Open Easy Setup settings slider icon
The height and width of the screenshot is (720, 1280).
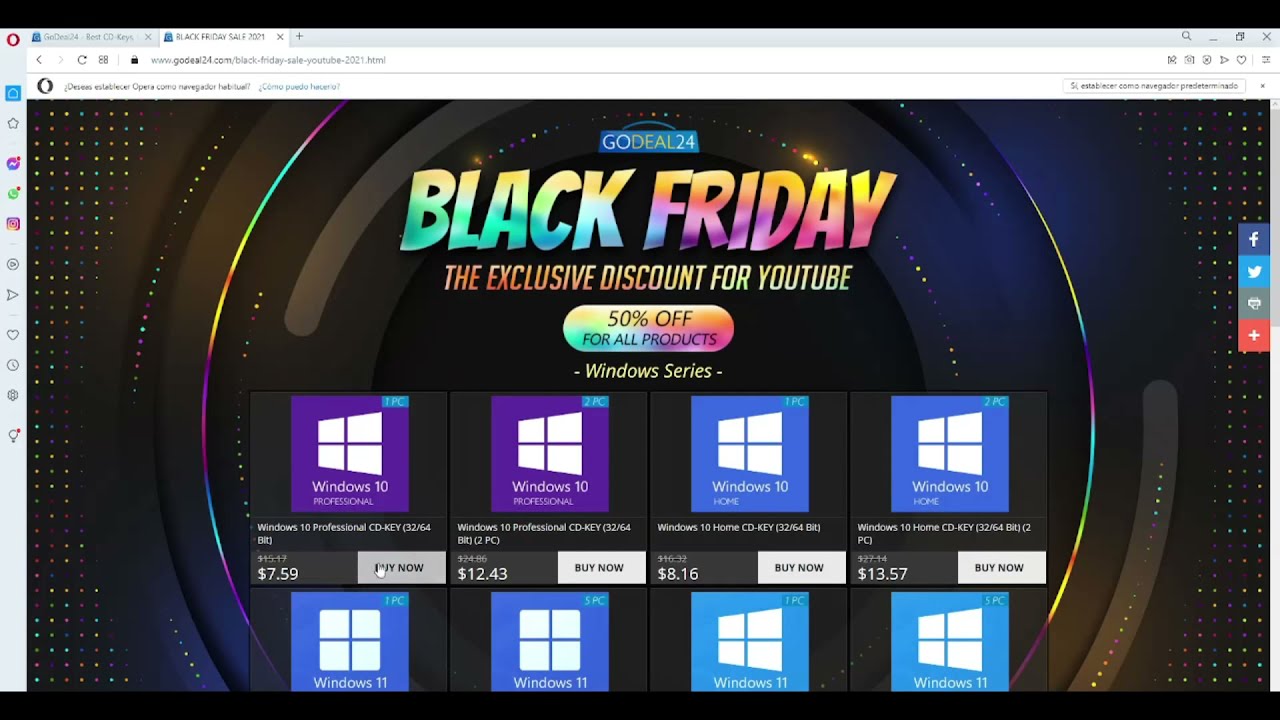point(1266,60)
